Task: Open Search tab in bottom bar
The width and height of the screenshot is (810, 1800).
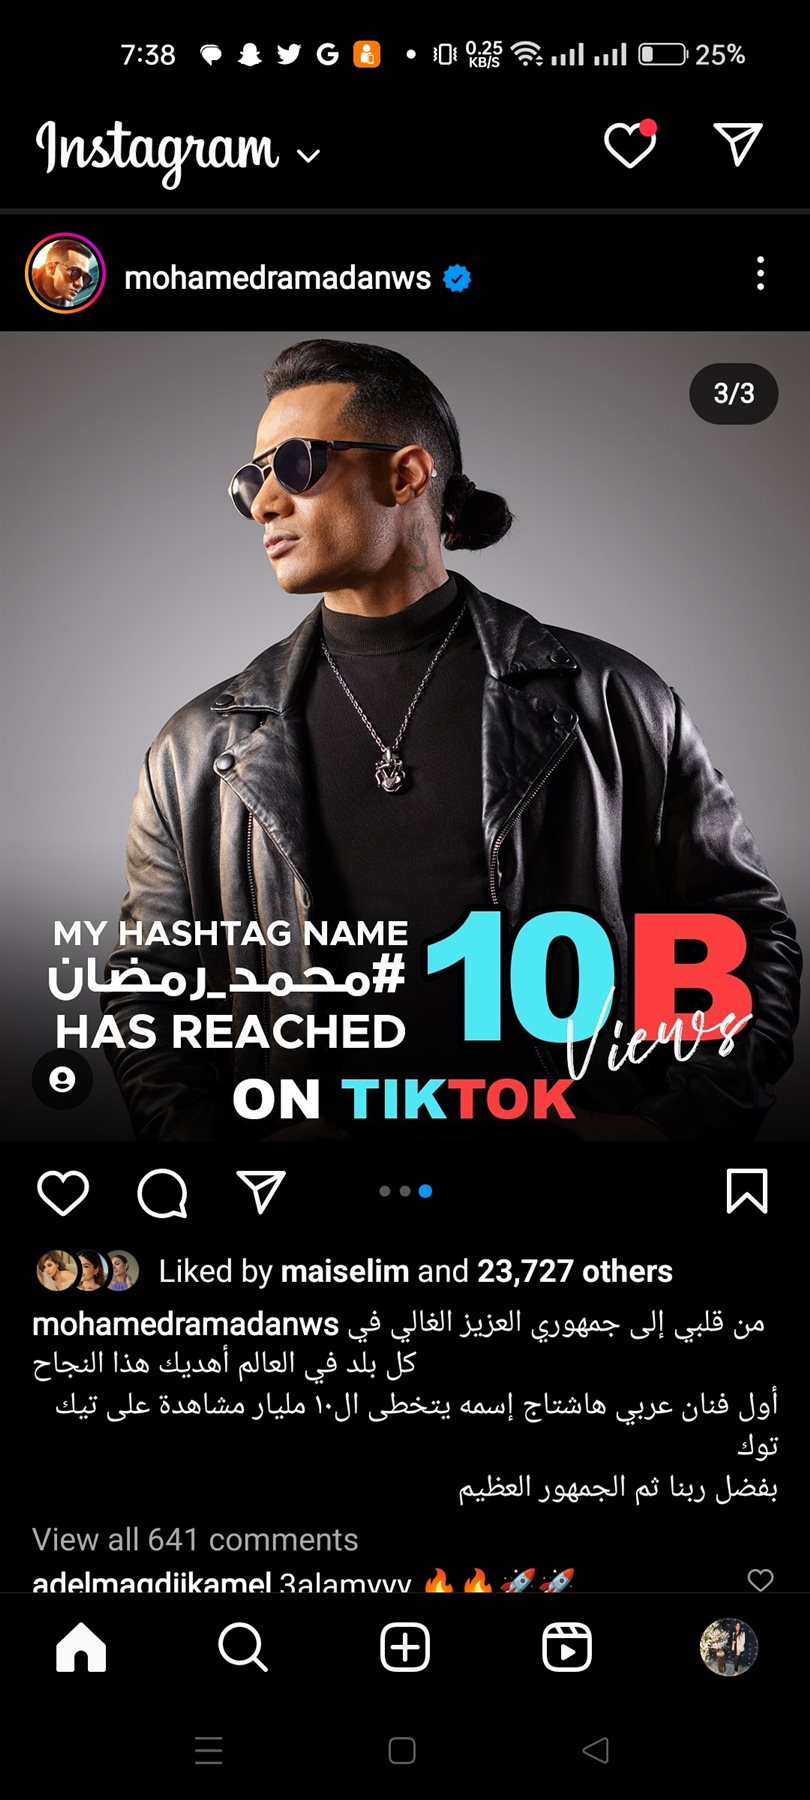Action: [243, 1647]
